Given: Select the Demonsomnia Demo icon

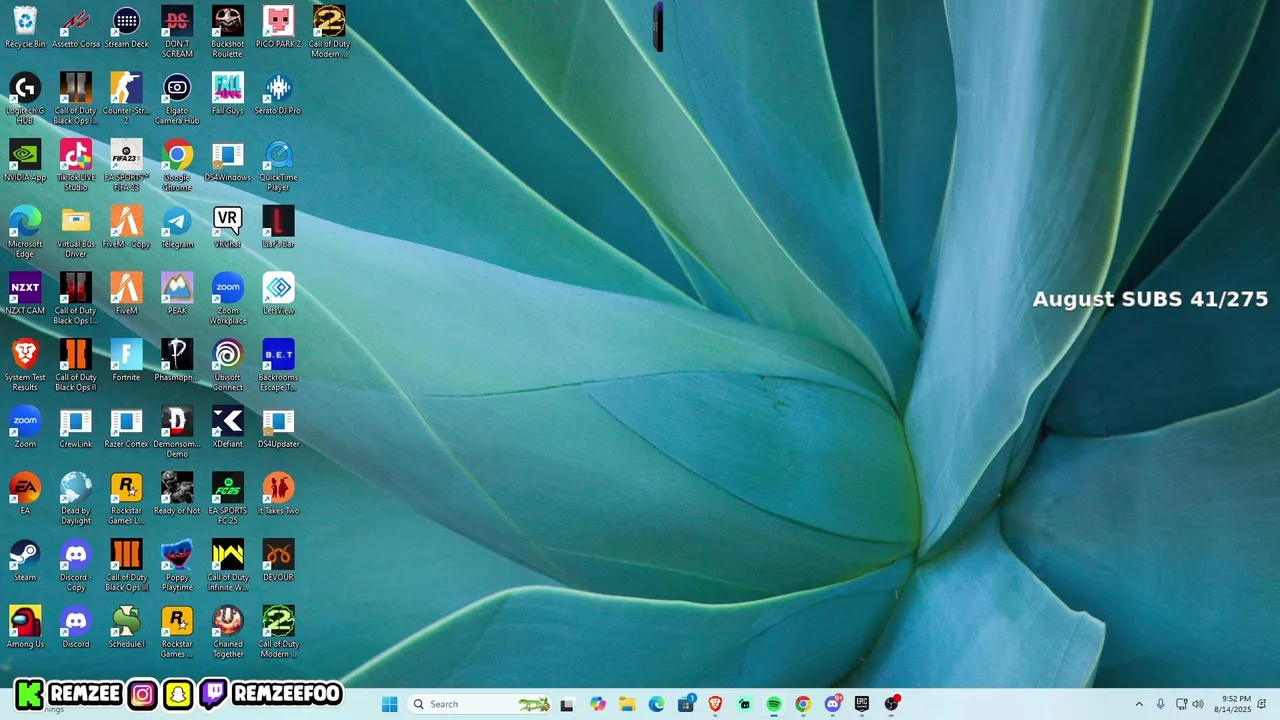Looking at the screenshot, I should pyautogui.click(x=177, y=432).
